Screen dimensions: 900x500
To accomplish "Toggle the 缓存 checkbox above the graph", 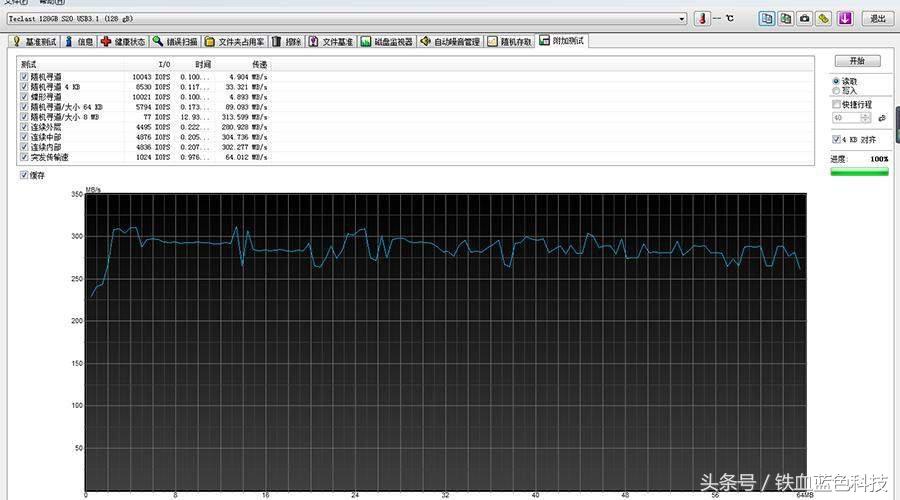I will point(25,175).
